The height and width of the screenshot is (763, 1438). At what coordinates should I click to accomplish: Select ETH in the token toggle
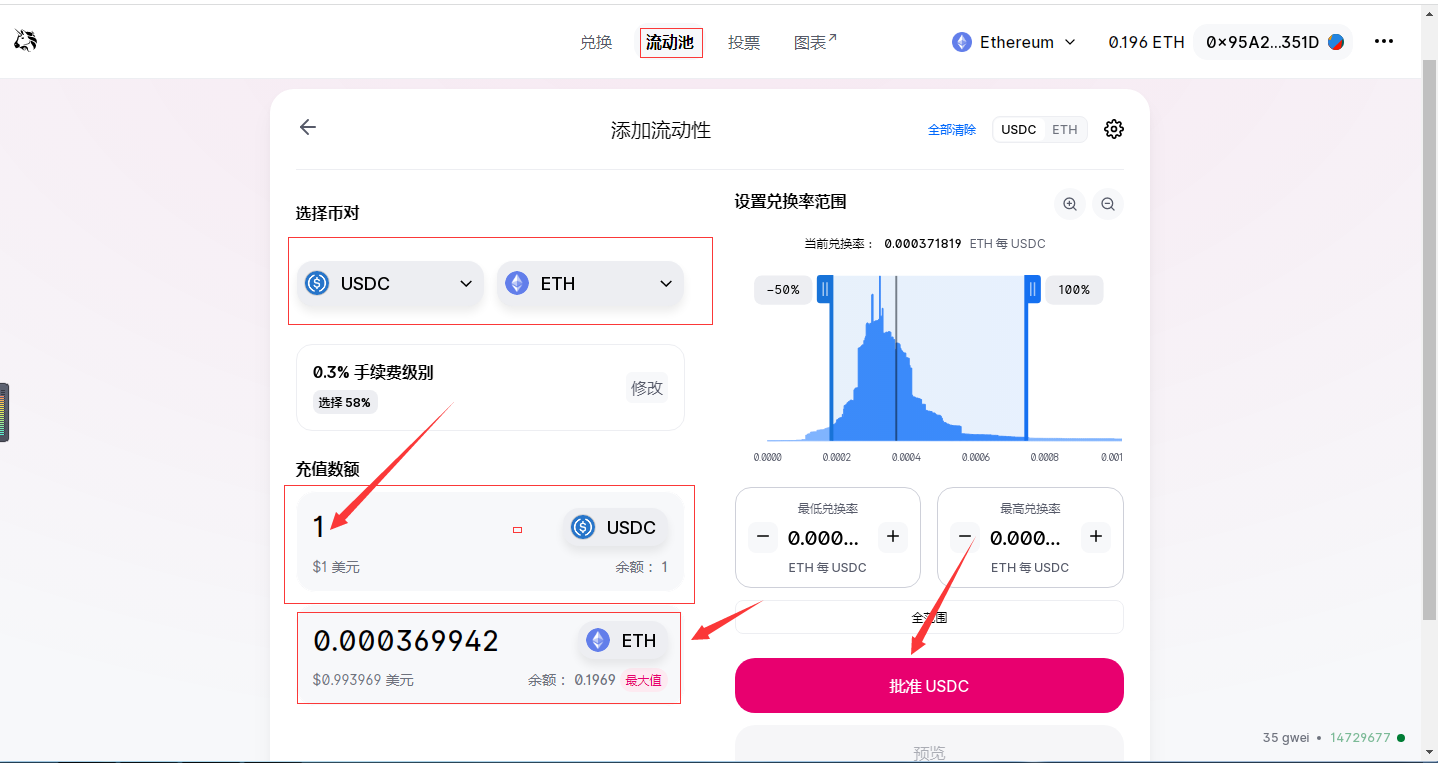point(1065,130)
